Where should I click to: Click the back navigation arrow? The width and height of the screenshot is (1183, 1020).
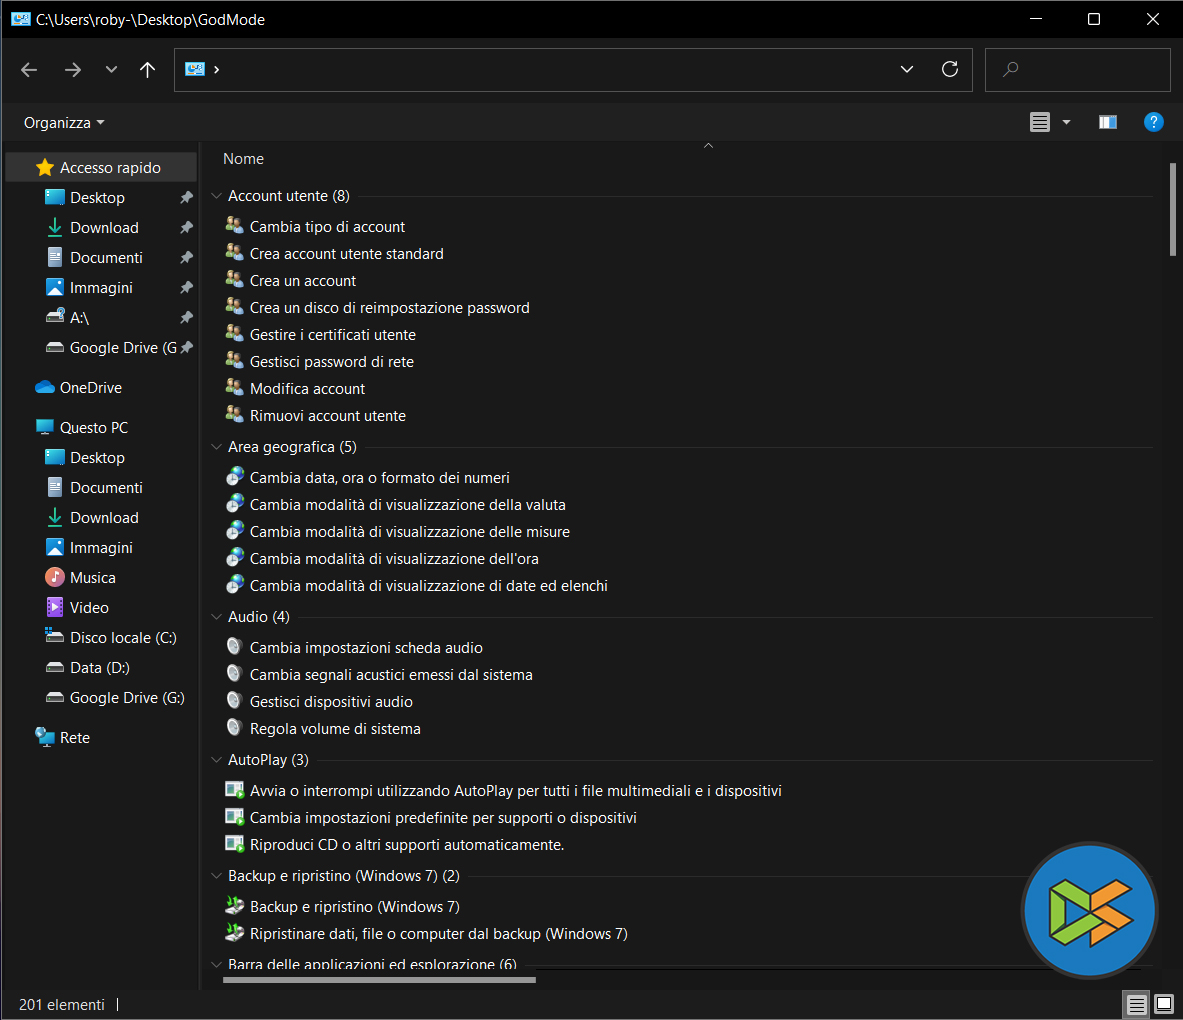tap(29, 69)
